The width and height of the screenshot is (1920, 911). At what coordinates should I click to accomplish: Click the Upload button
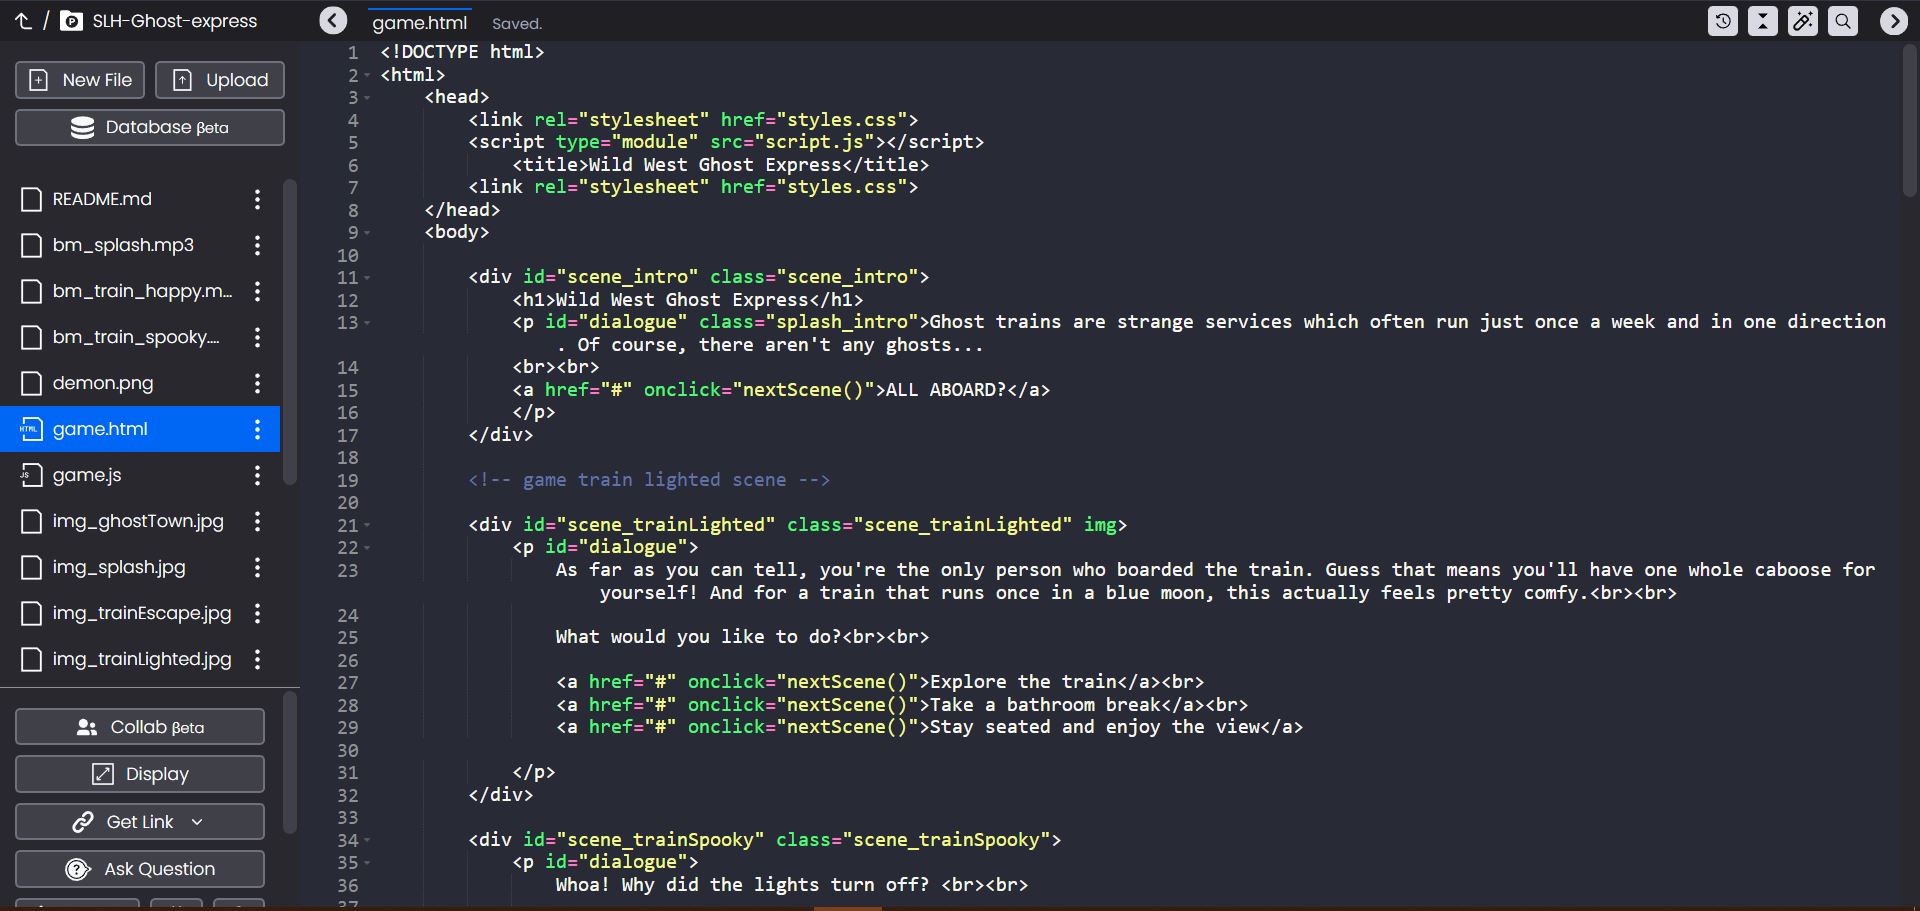(x=220, y=80)
